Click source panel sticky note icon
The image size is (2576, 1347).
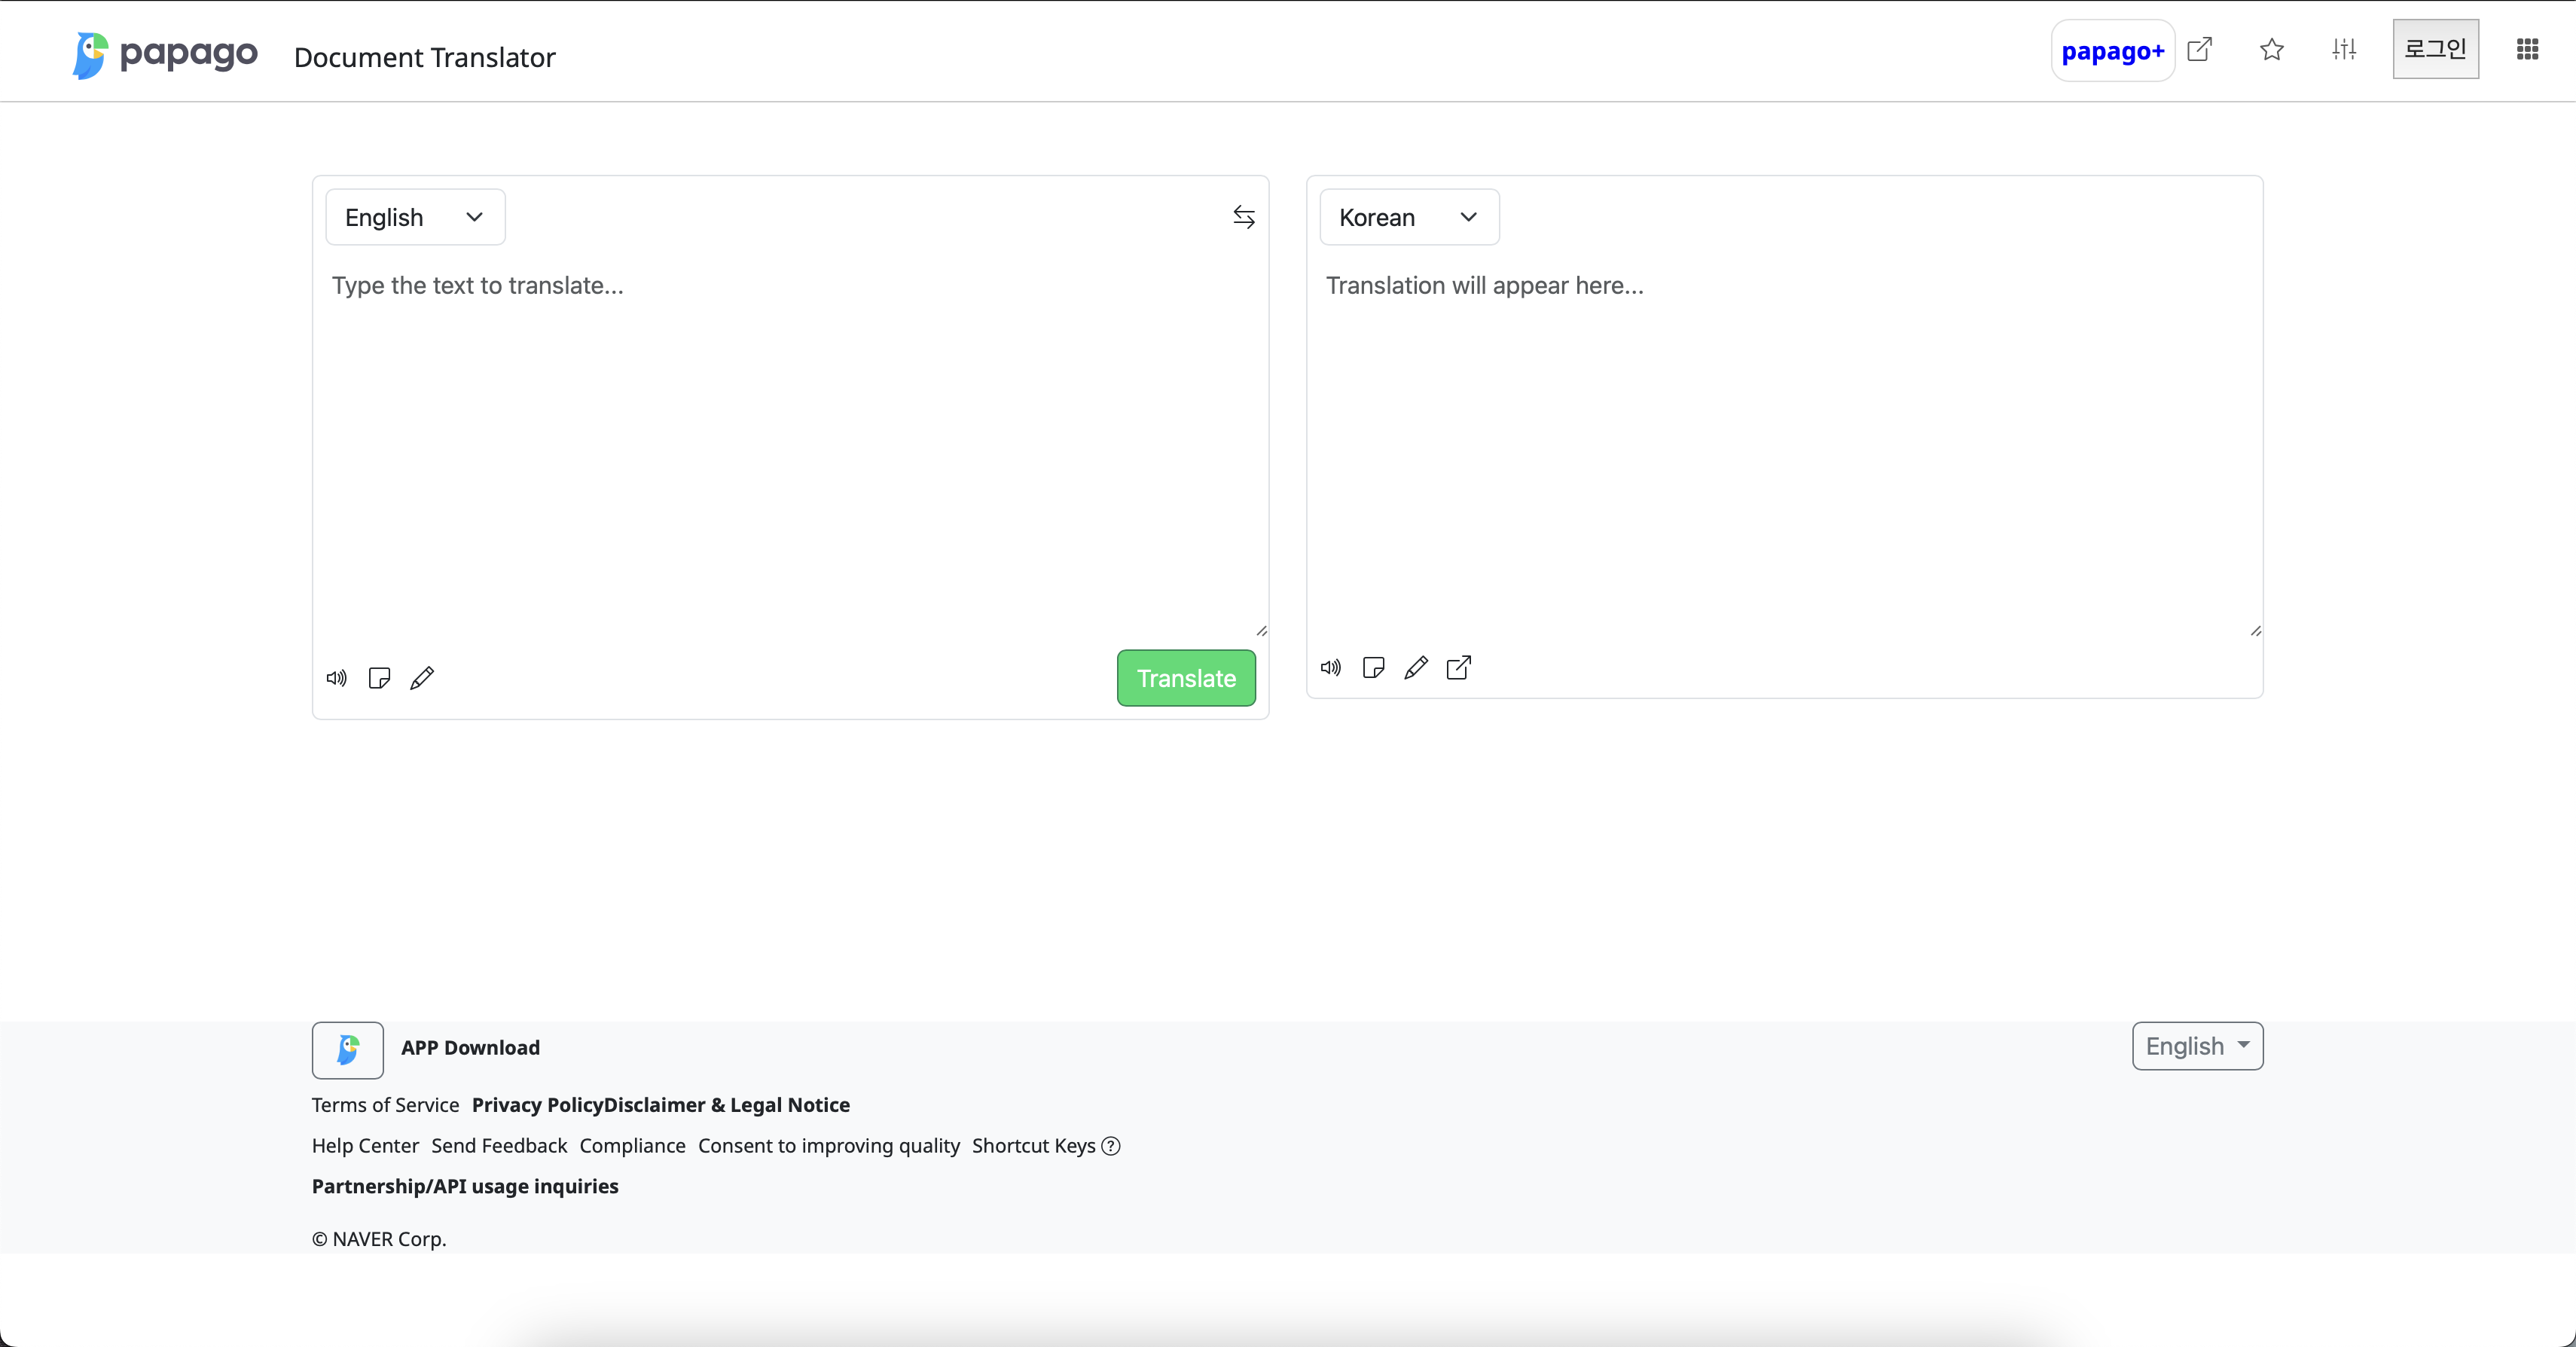(x=379, y=678)
